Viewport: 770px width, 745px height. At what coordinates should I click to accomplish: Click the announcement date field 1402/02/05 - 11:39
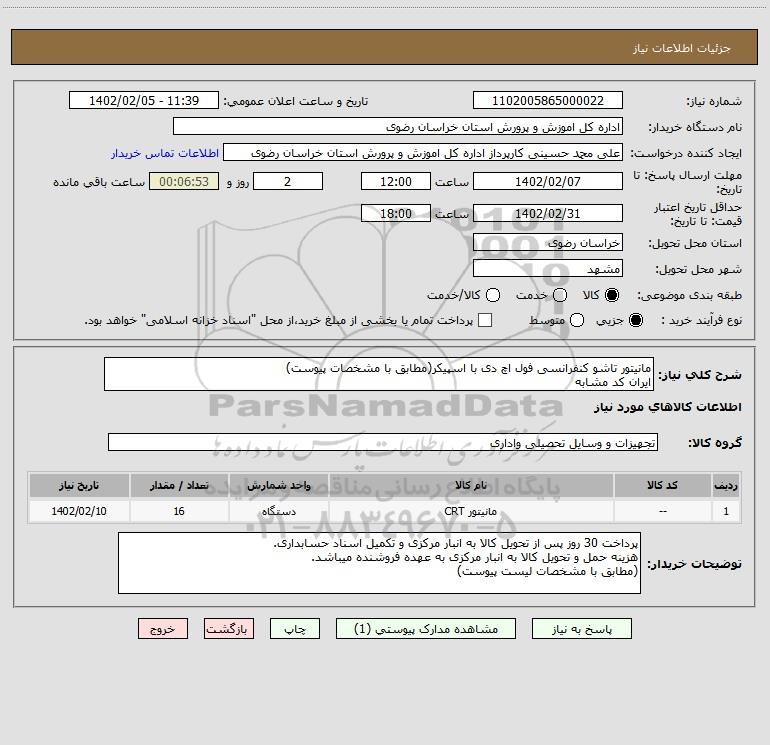click(x=144, y=101)
